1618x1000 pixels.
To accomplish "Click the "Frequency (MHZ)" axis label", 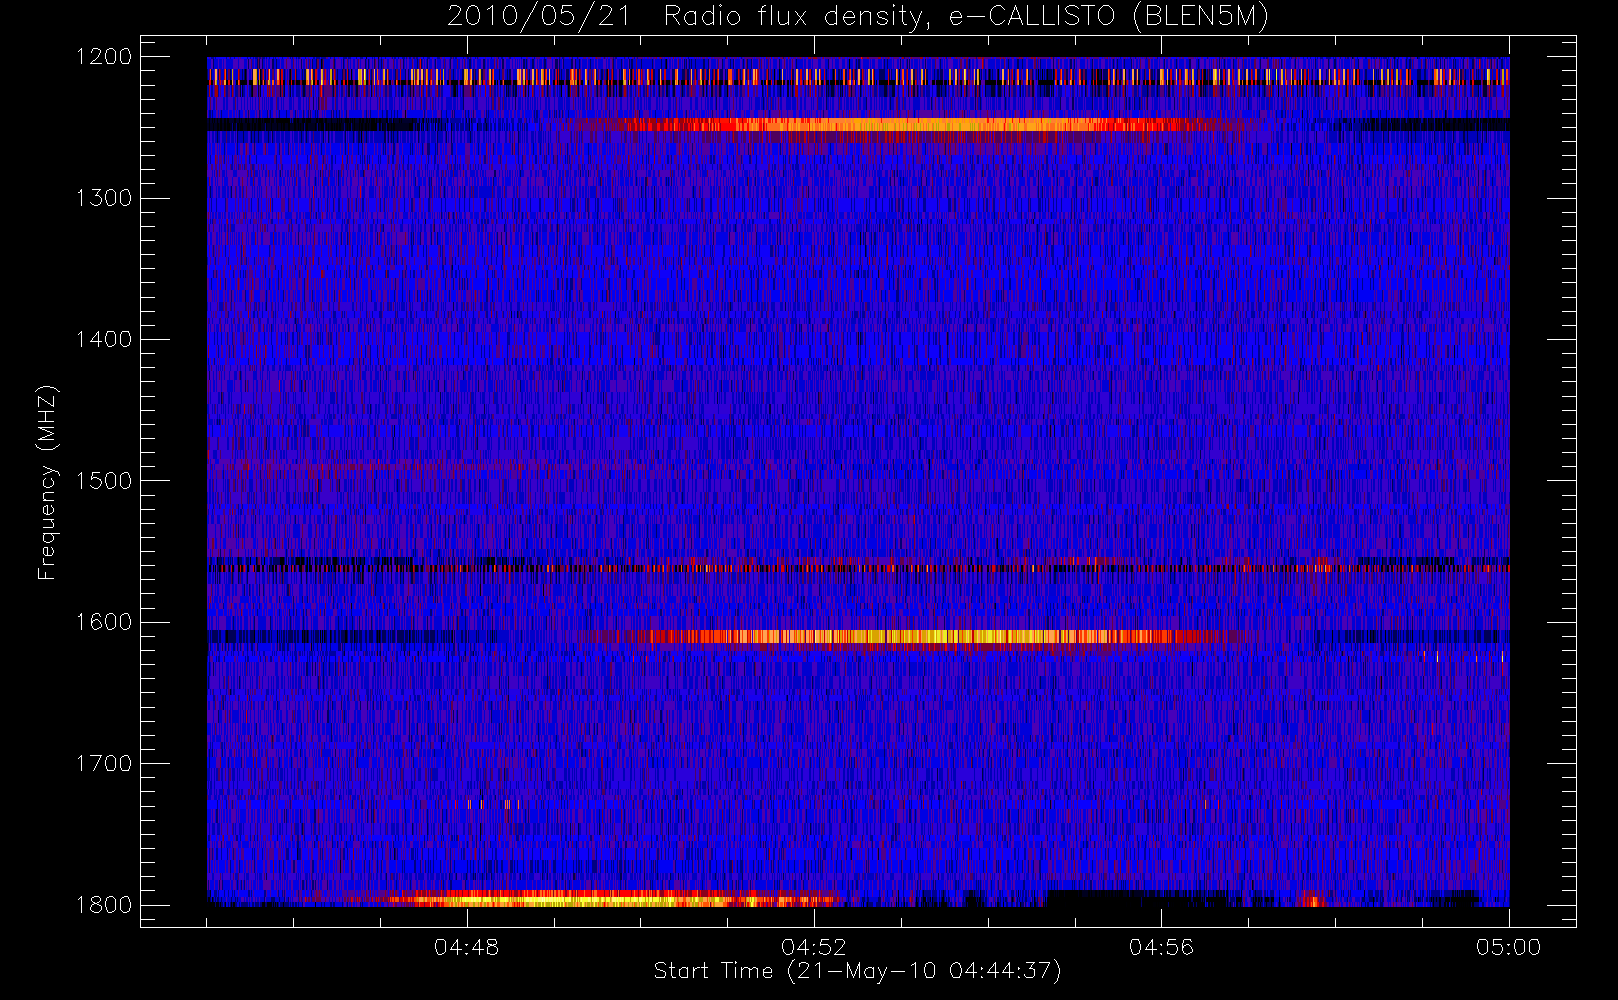I will click(47, 482).
